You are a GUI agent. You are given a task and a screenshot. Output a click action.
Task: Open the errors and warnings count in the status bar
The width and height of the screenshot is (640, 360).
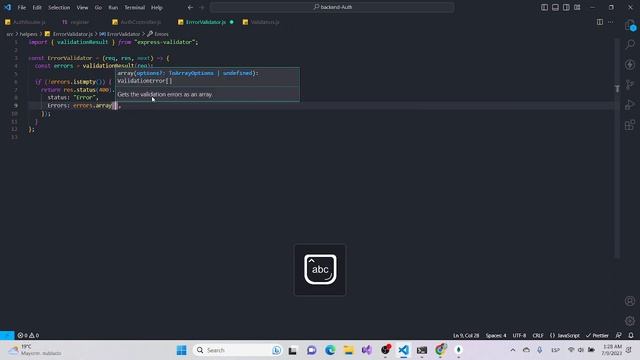click(28, 335)
